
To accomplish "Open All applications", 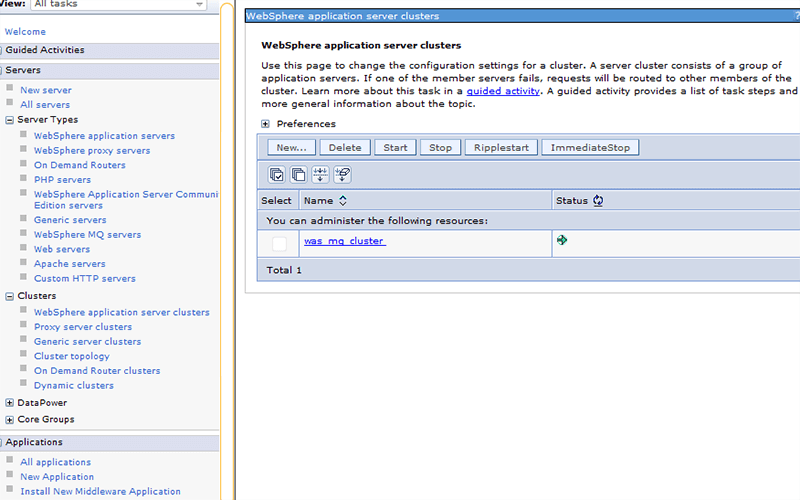I will coord(55,462).
